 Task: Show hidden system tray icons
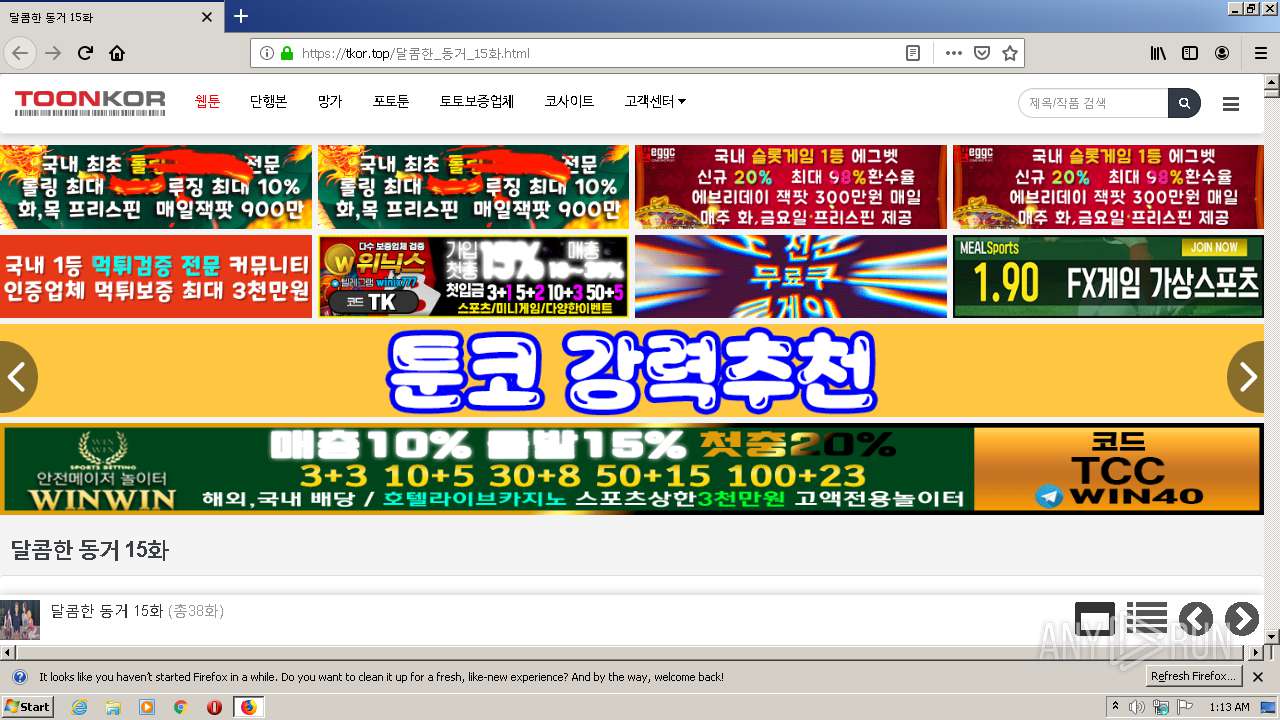point(1115,707)
